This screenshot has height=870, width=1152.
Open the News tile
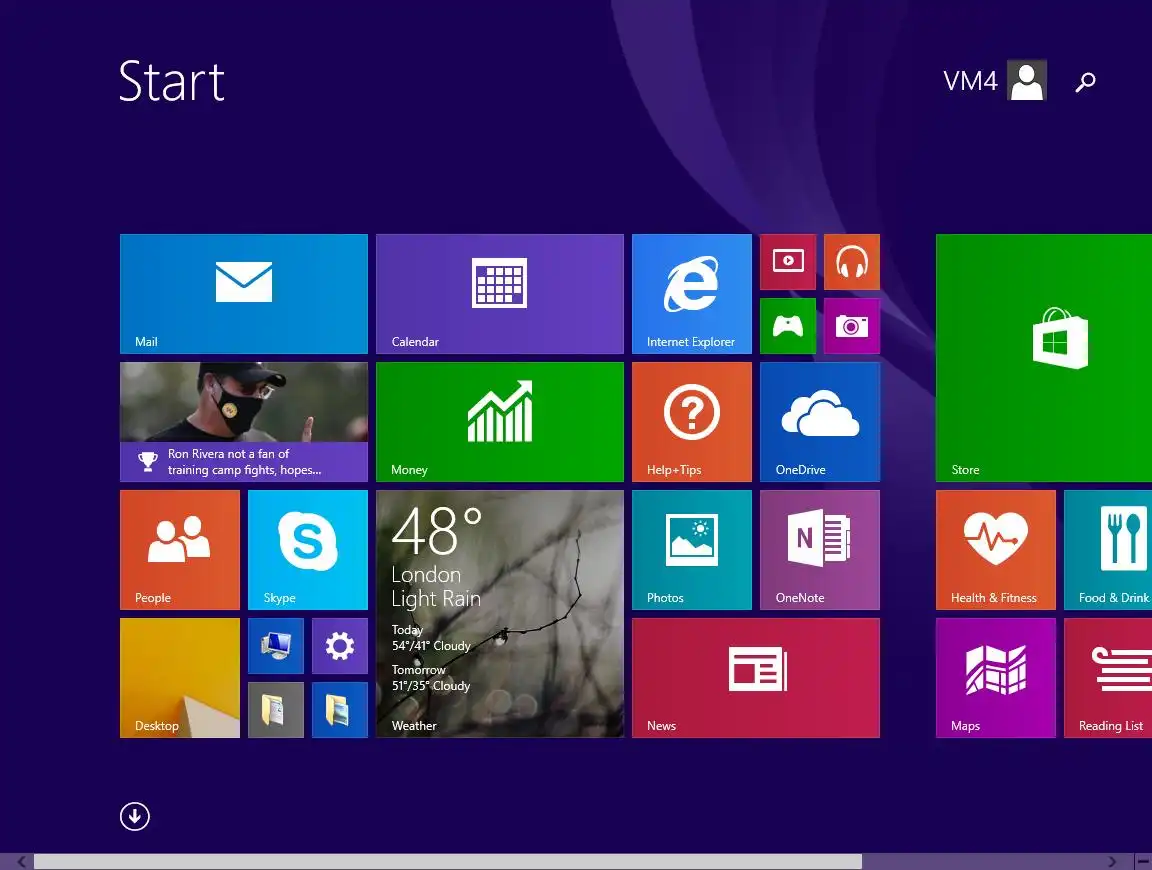[755, 677]
